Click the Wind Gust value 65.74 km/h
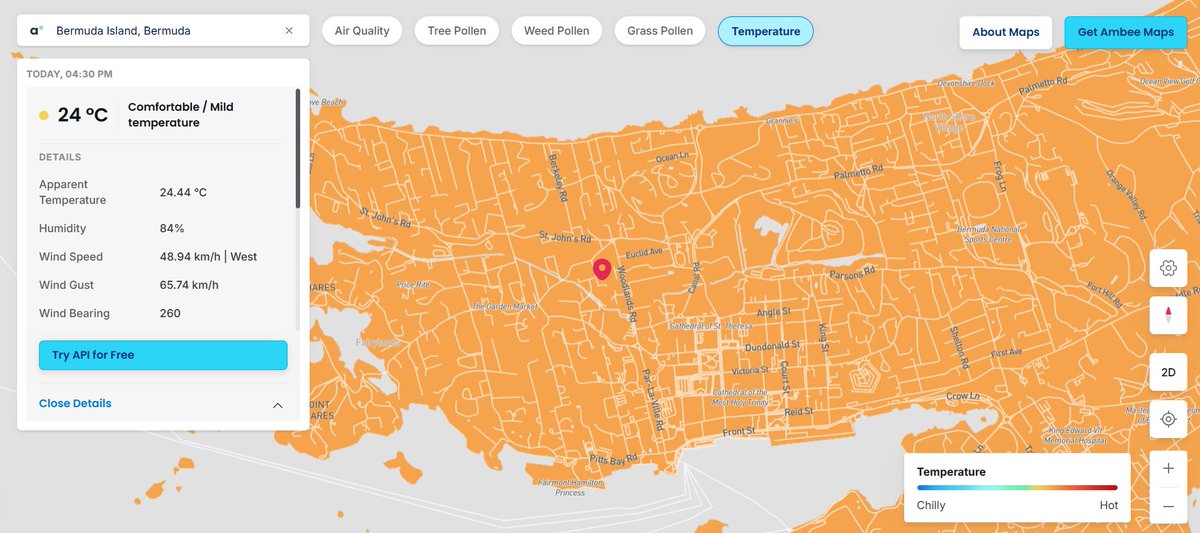 pos(189,285)
